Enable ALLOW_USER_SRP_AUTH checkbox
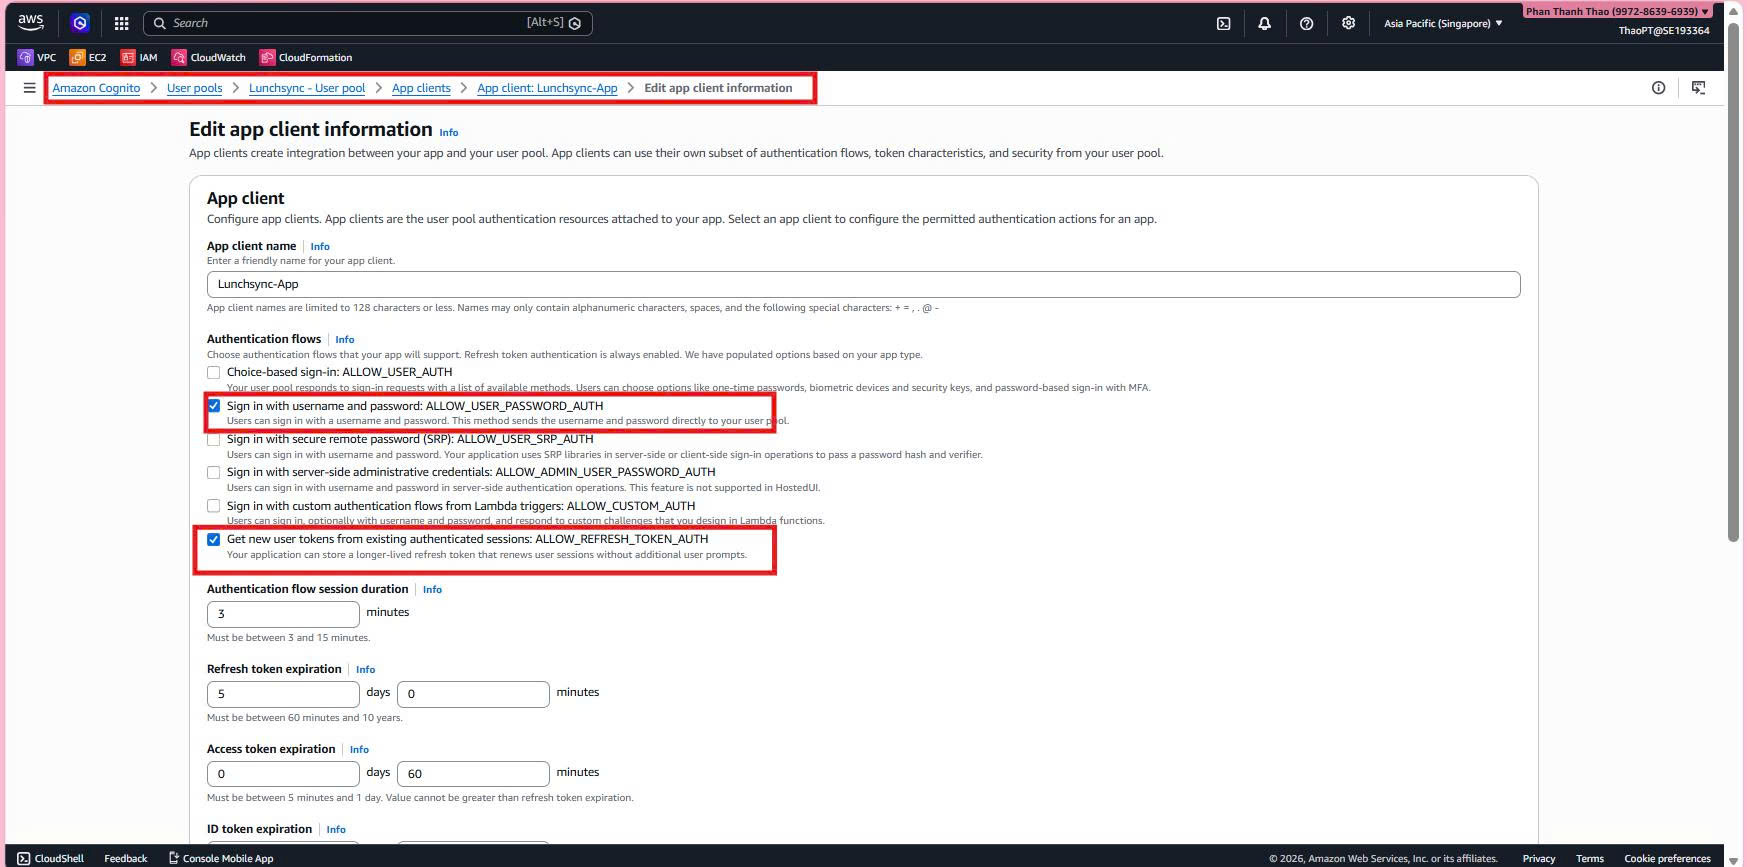1747x867 pixels. click(x=214, y=440)
